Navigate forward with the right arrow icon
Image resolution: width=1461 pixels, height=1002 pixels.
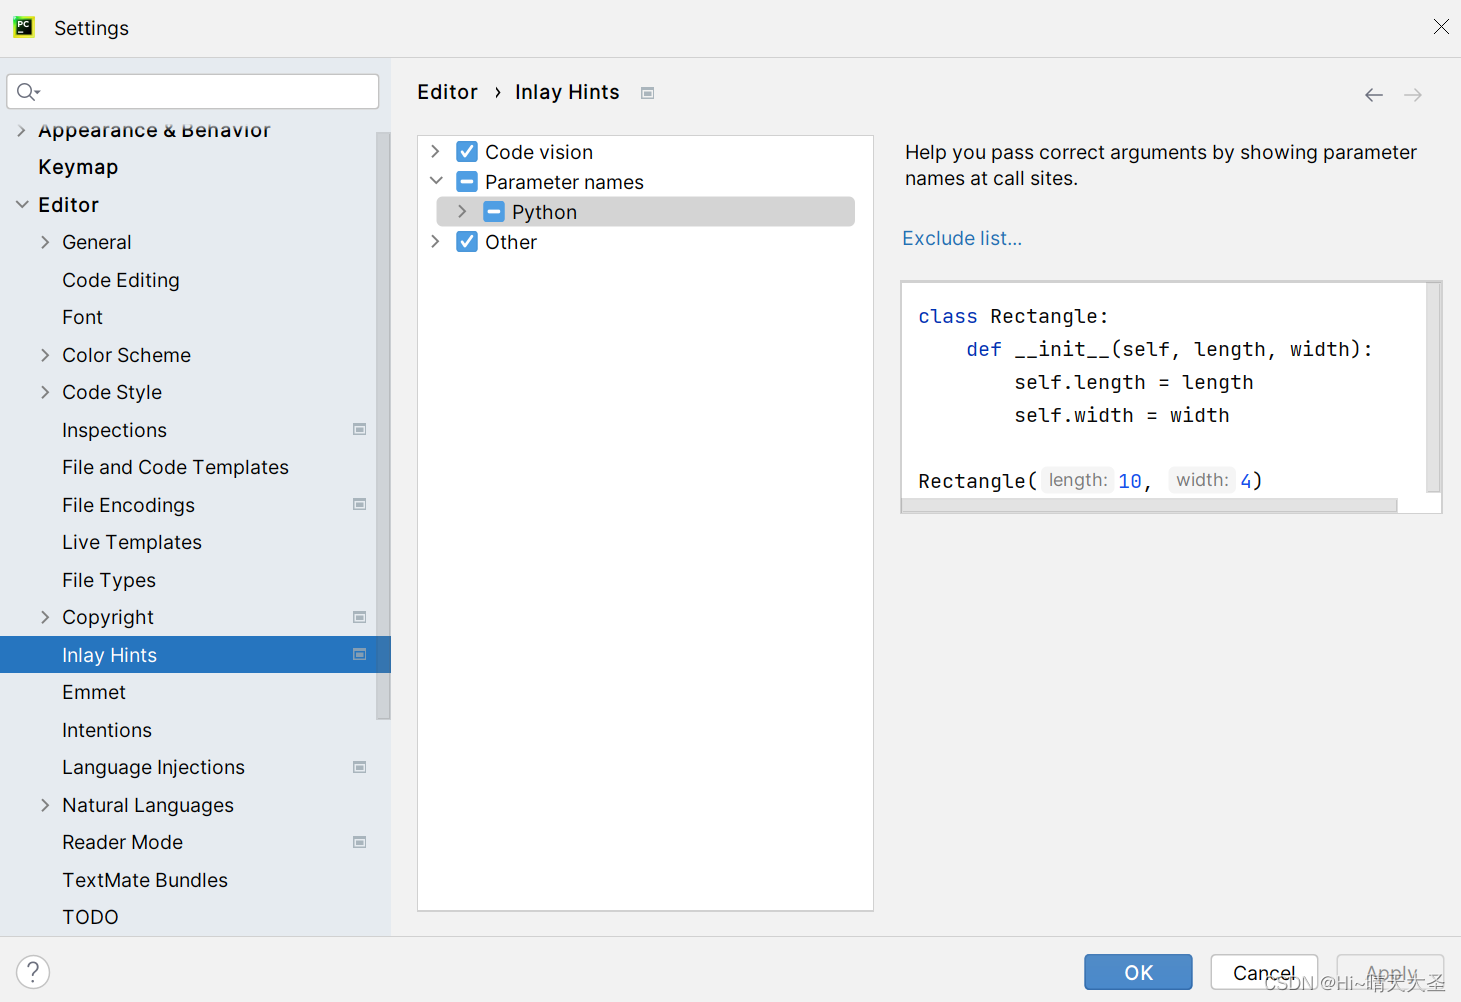tap(1412, 95)
